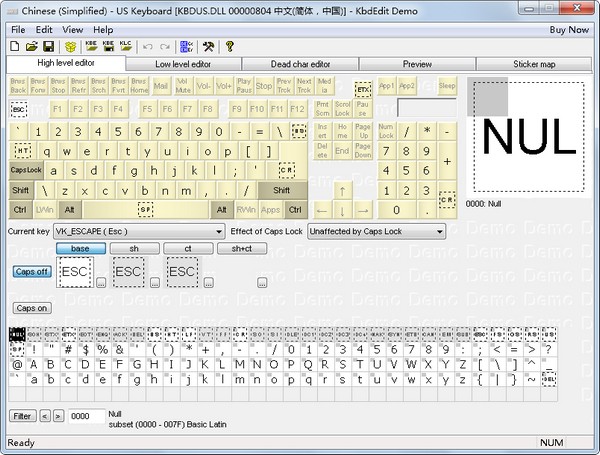Pick the highlighted NUL cell in grid
This screenshot has height=455, width=600.
point(17,334)
